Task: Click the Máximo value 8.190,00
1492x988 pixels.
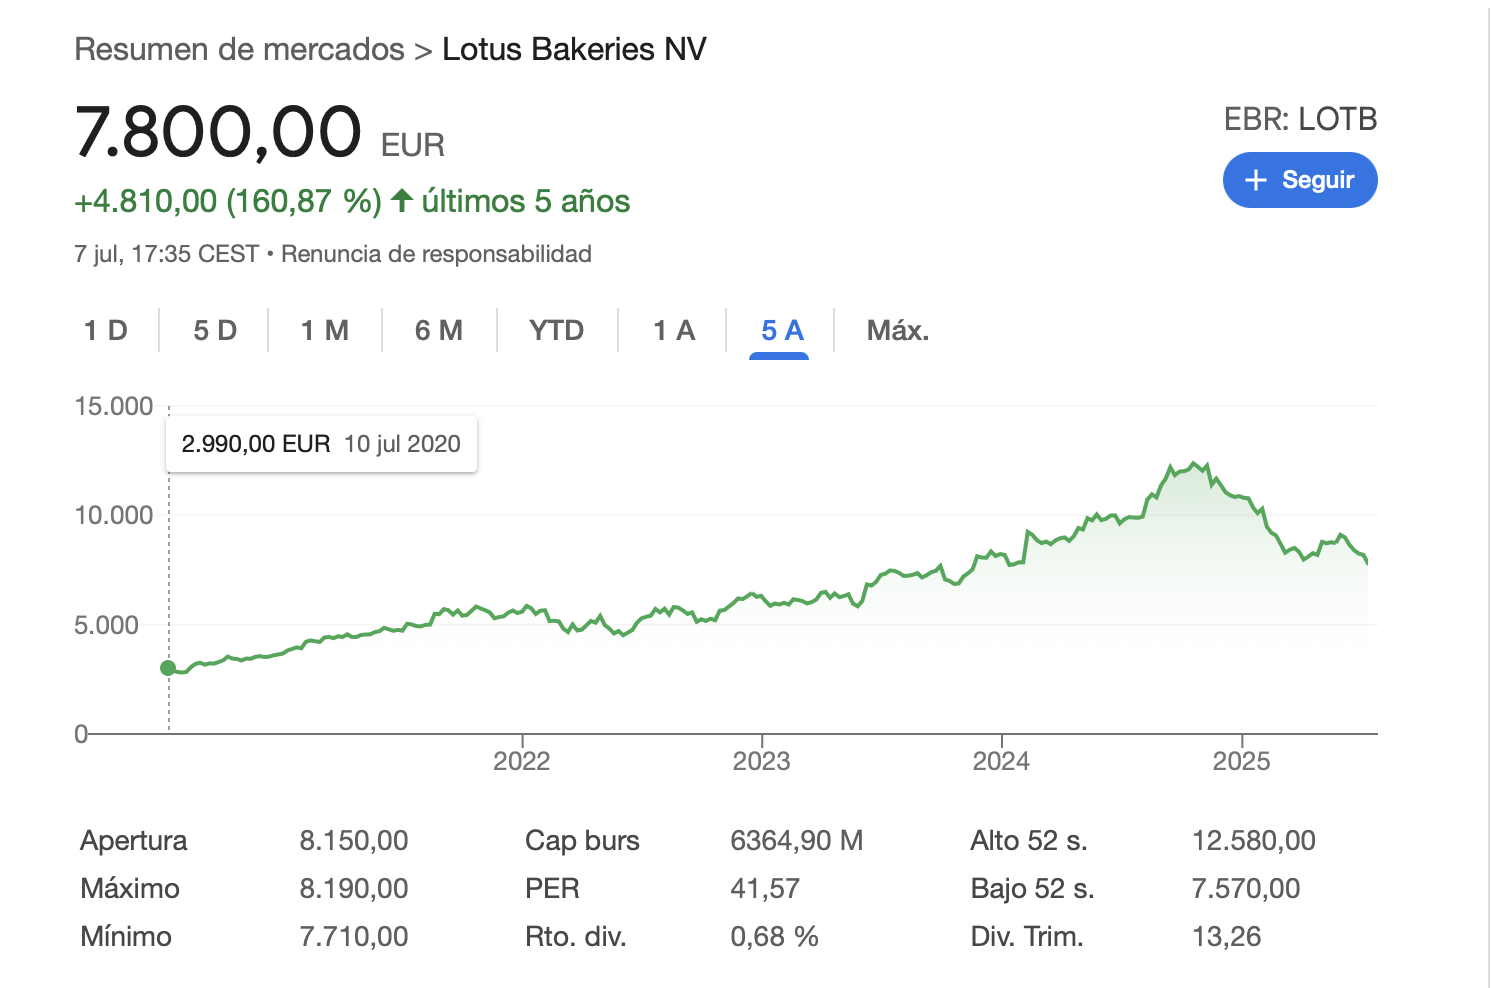Action: tap(354, 888)
